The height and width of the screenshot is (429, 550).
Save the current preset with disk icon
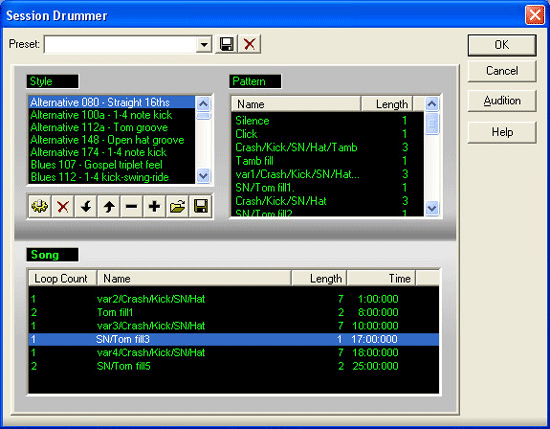[x=226, y=44]
